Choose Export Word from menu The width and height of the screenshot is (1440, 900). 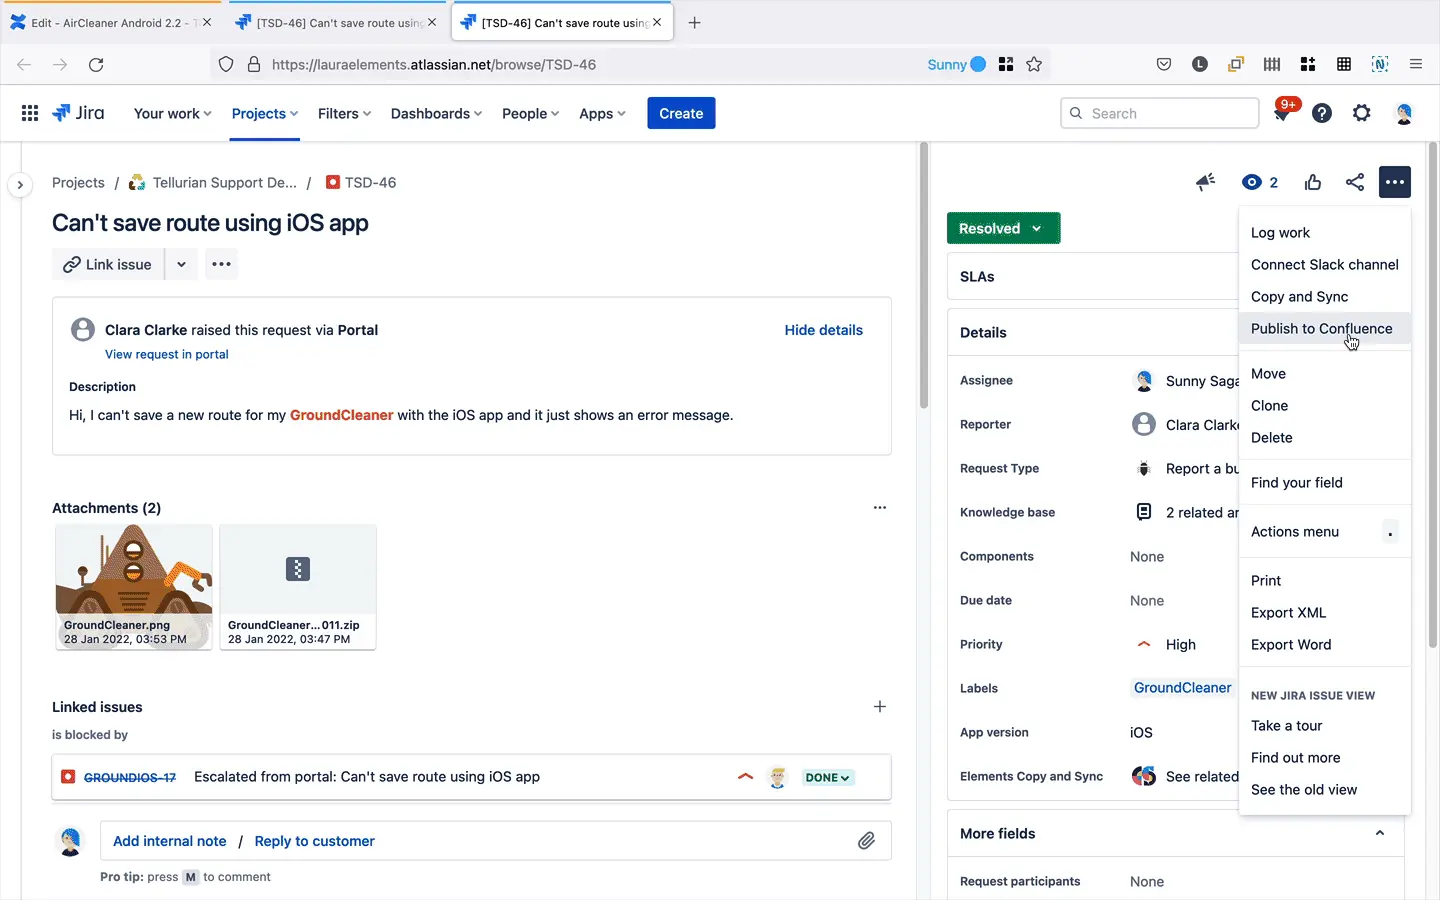(1291, 645)
